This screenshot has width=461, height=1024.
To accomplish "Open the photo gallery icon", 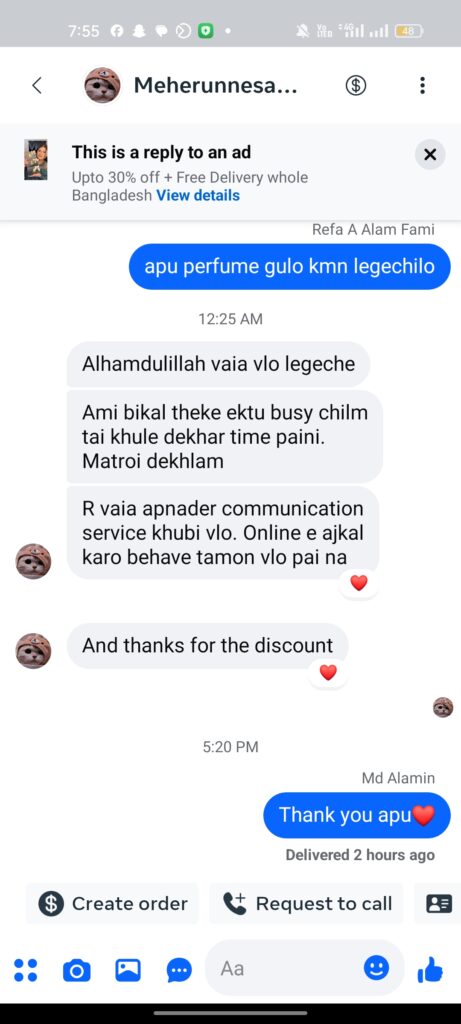I will [x=128, y=970].
